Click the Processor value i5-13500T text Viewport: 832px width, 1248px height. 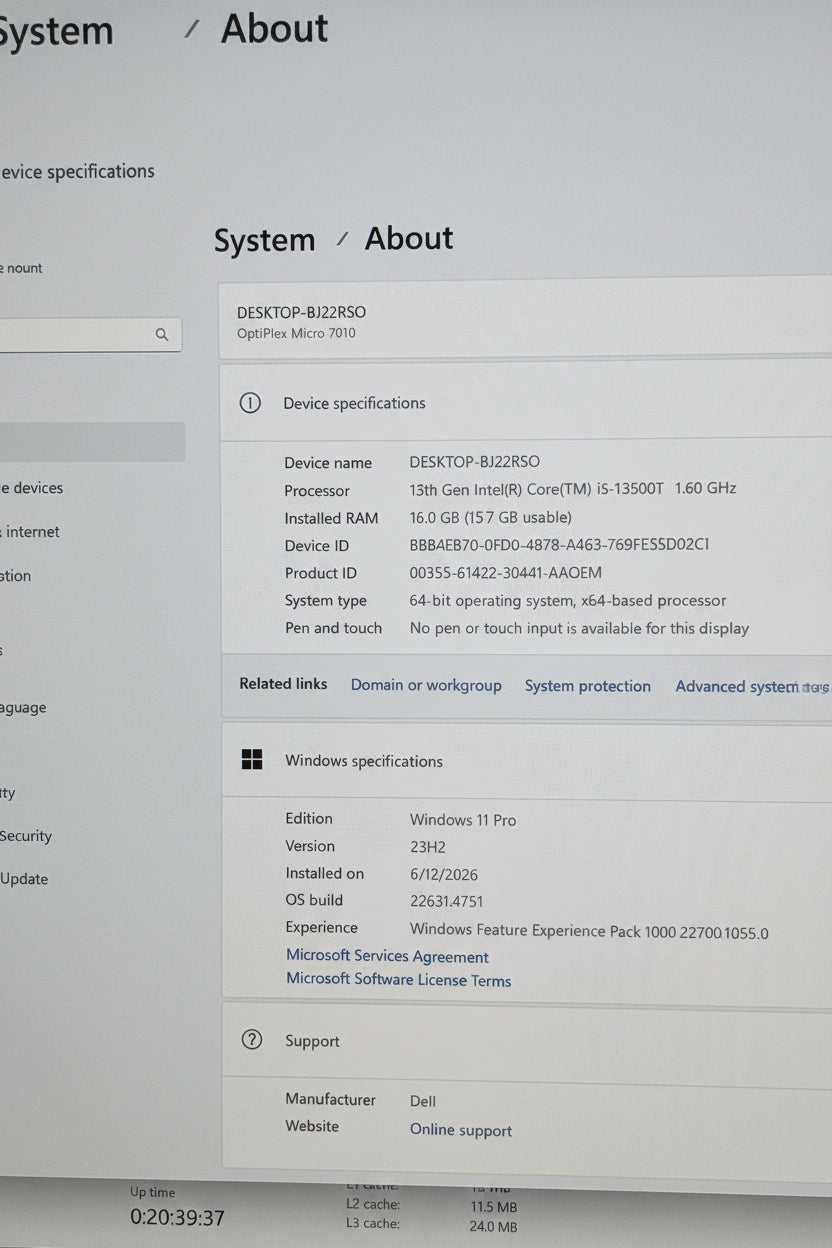coord(573,489)
